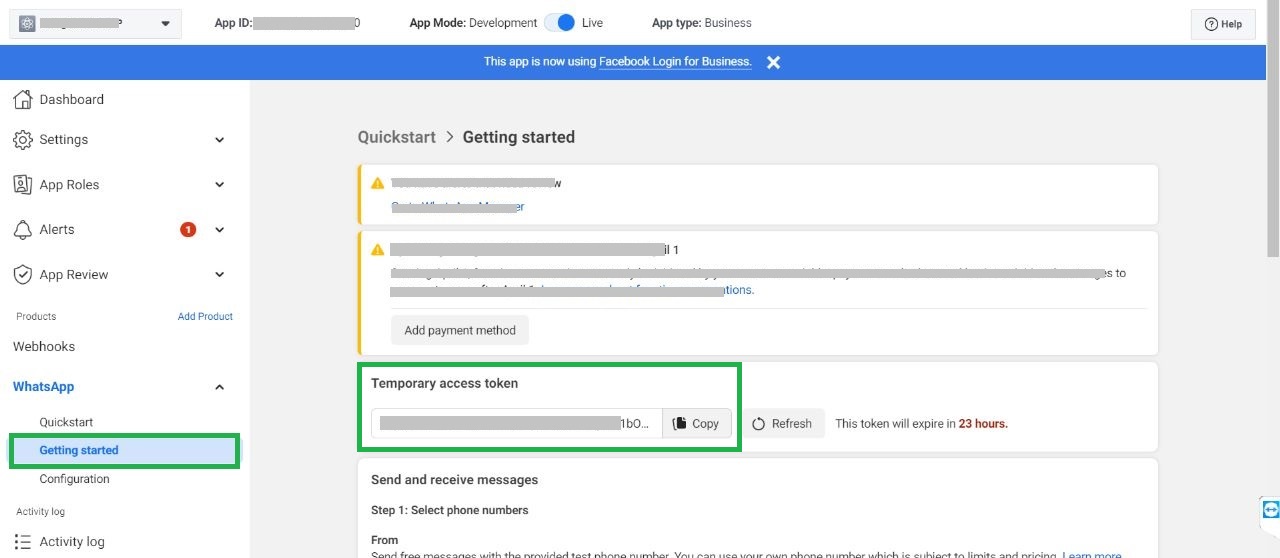Click the TeamViewer icon at right edge
Image resolution: width=1280 pixels, height=558 pixels.
tap(1270, 509)
